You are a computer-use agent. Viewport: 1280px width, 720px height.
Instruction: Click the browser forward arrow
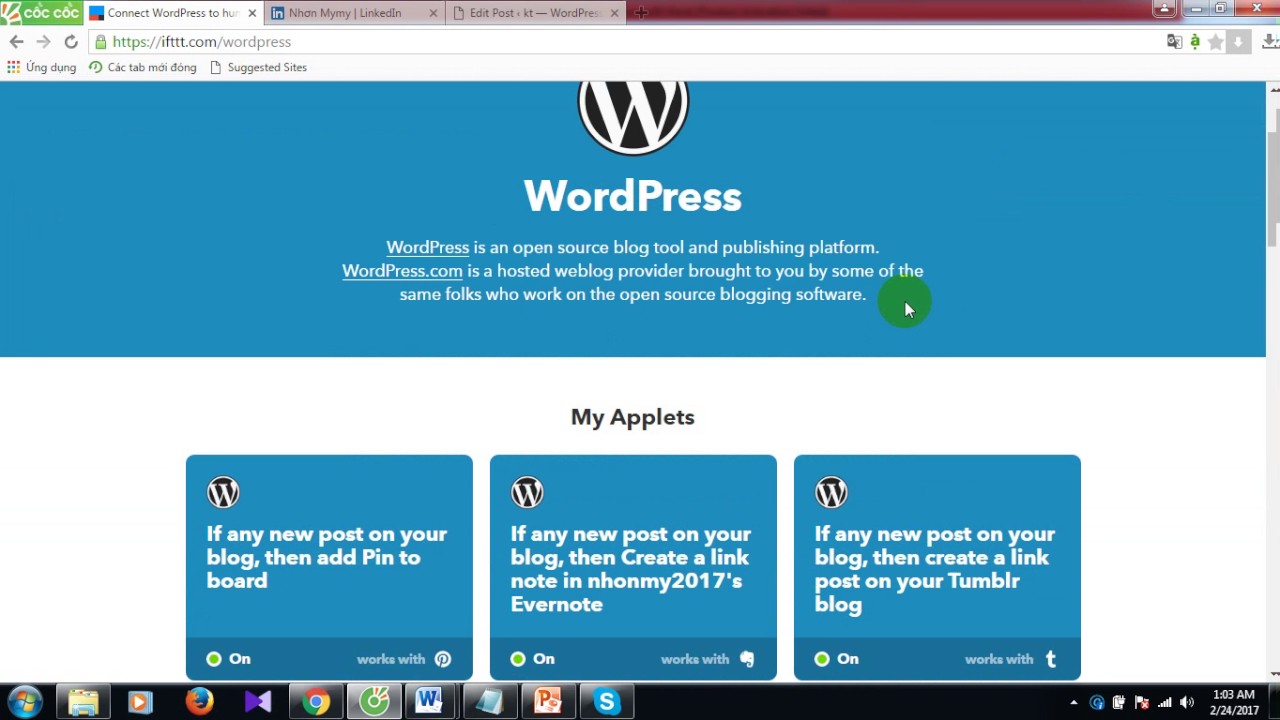[x=43, y=42]
